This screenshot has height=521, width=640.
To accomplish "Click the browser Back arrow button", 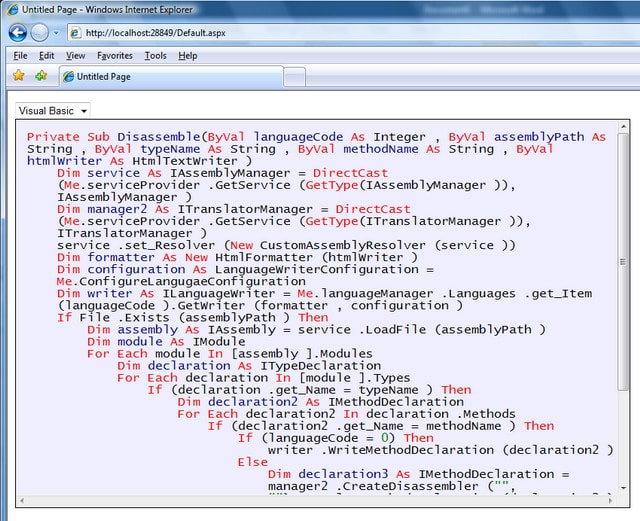I will [18, 33].
